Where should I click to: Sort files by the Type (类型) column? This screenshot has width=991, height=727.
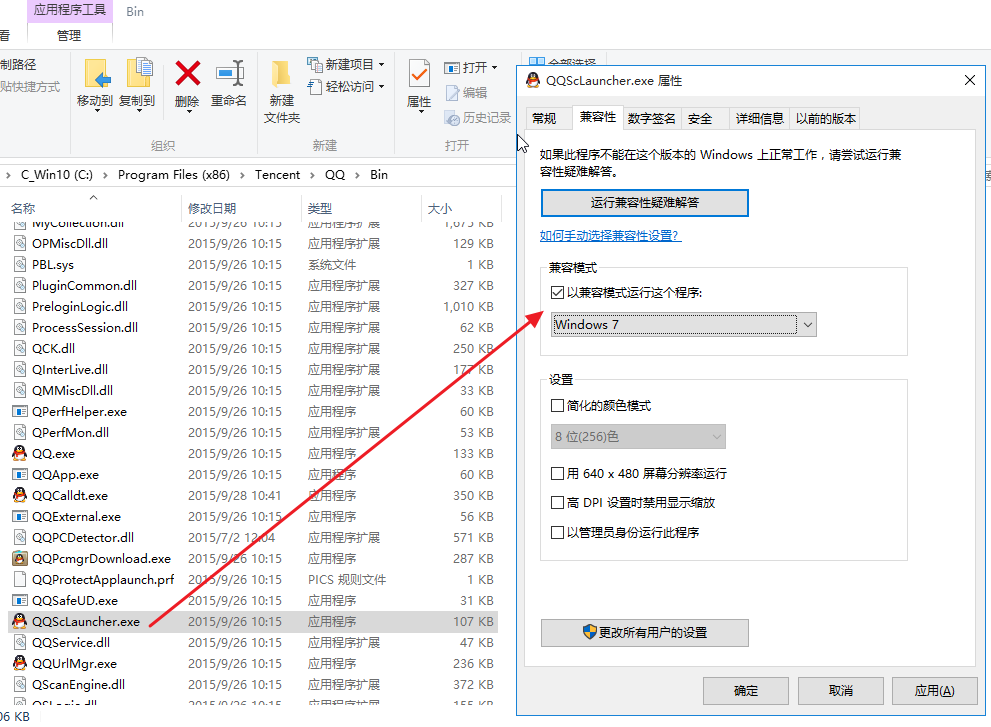click(320, 209)
